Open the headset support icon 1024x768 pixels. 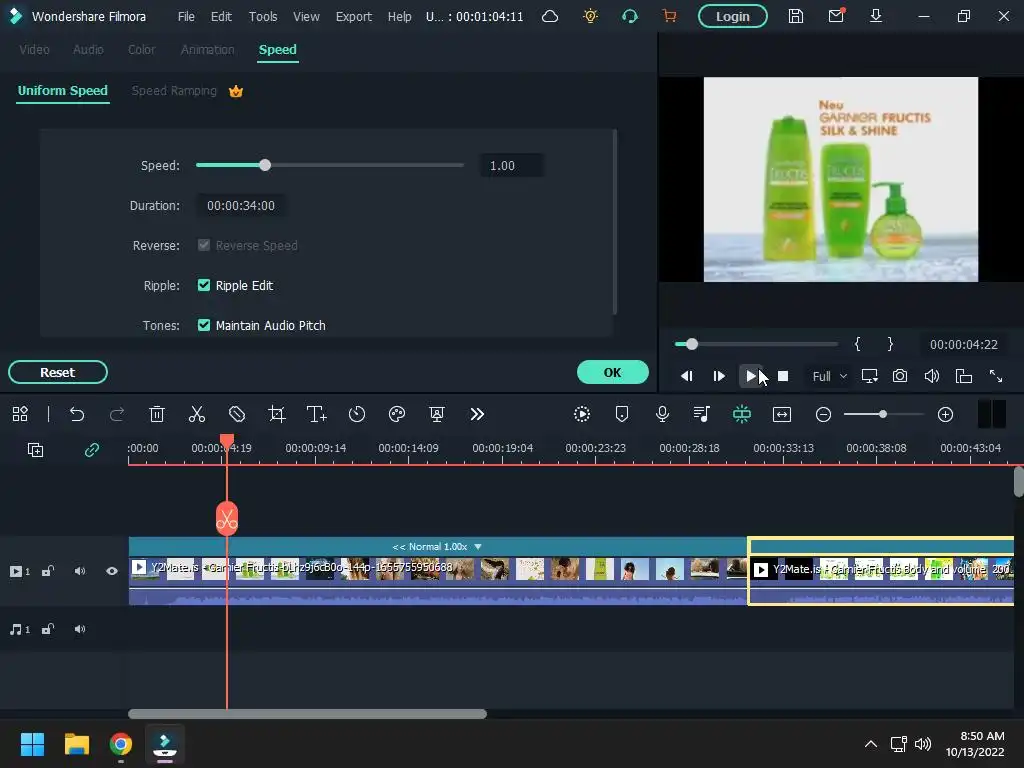(630, 16)
